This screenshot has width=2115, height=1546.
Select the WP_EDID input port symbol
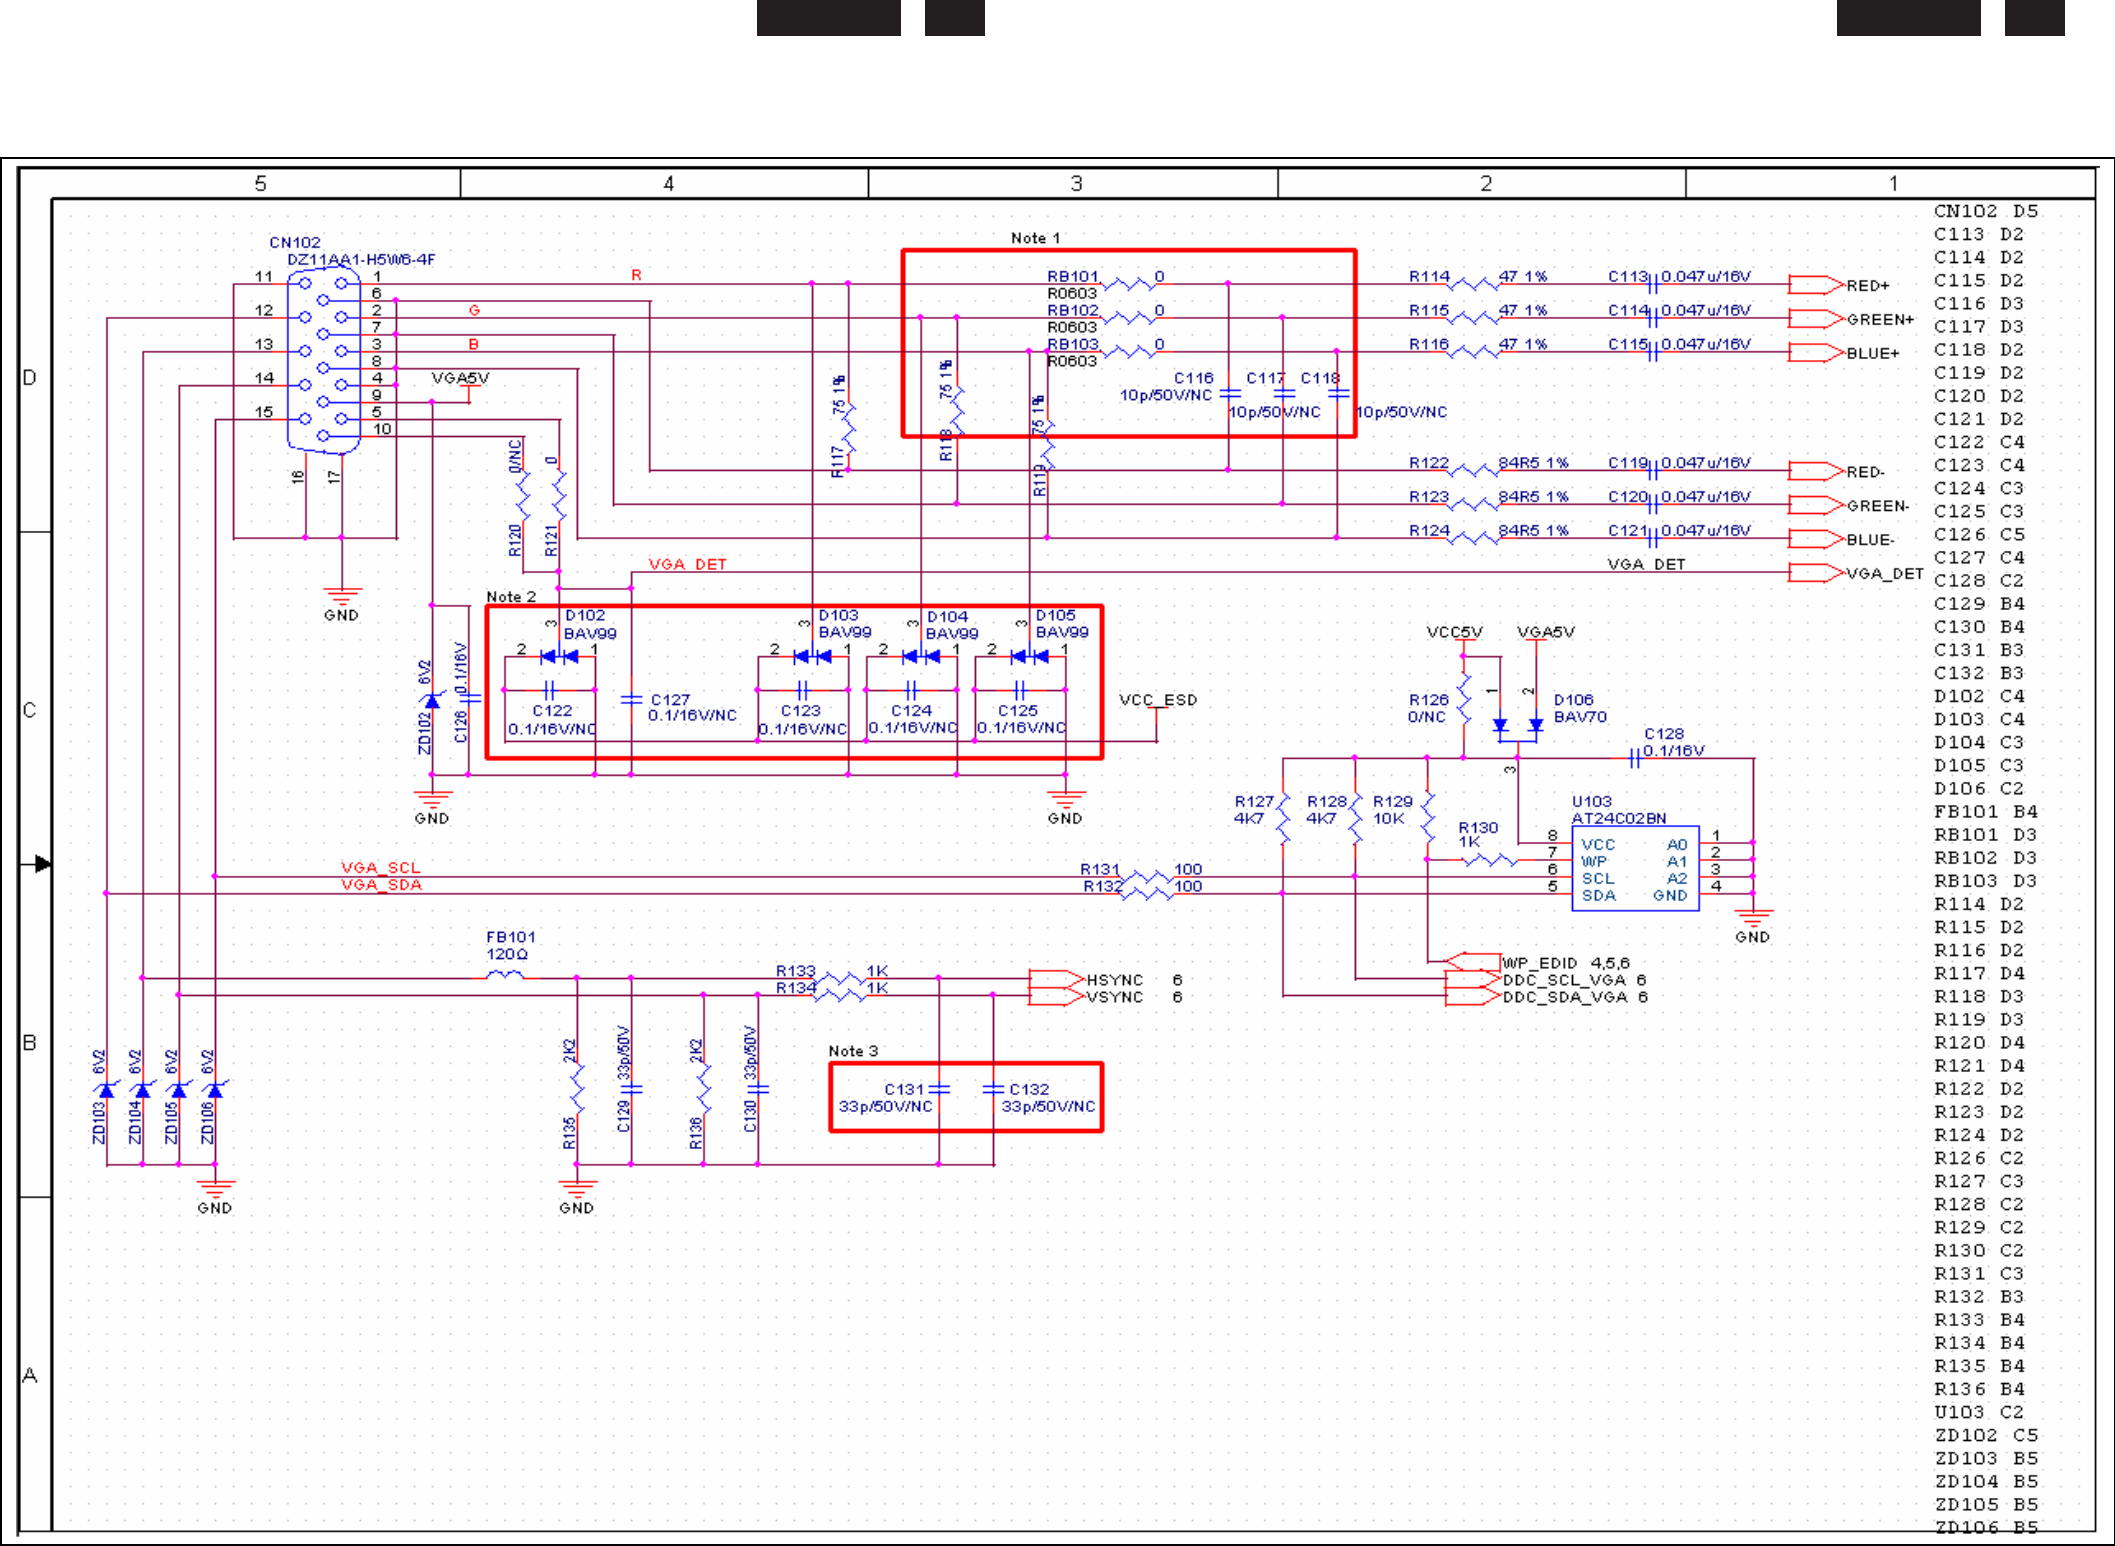[1473, 962]
